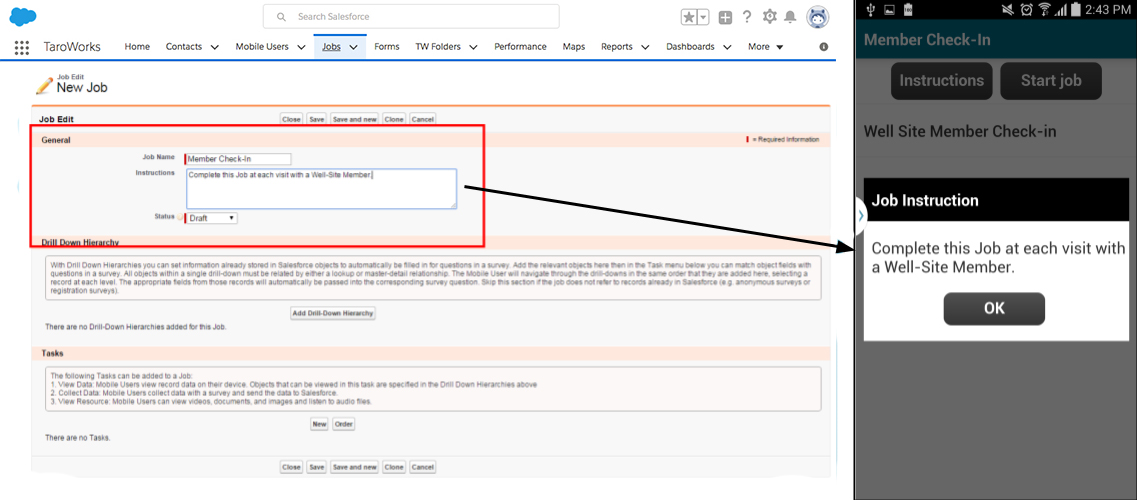
Task: Open the notifications bell
Action: coord(790,17)
